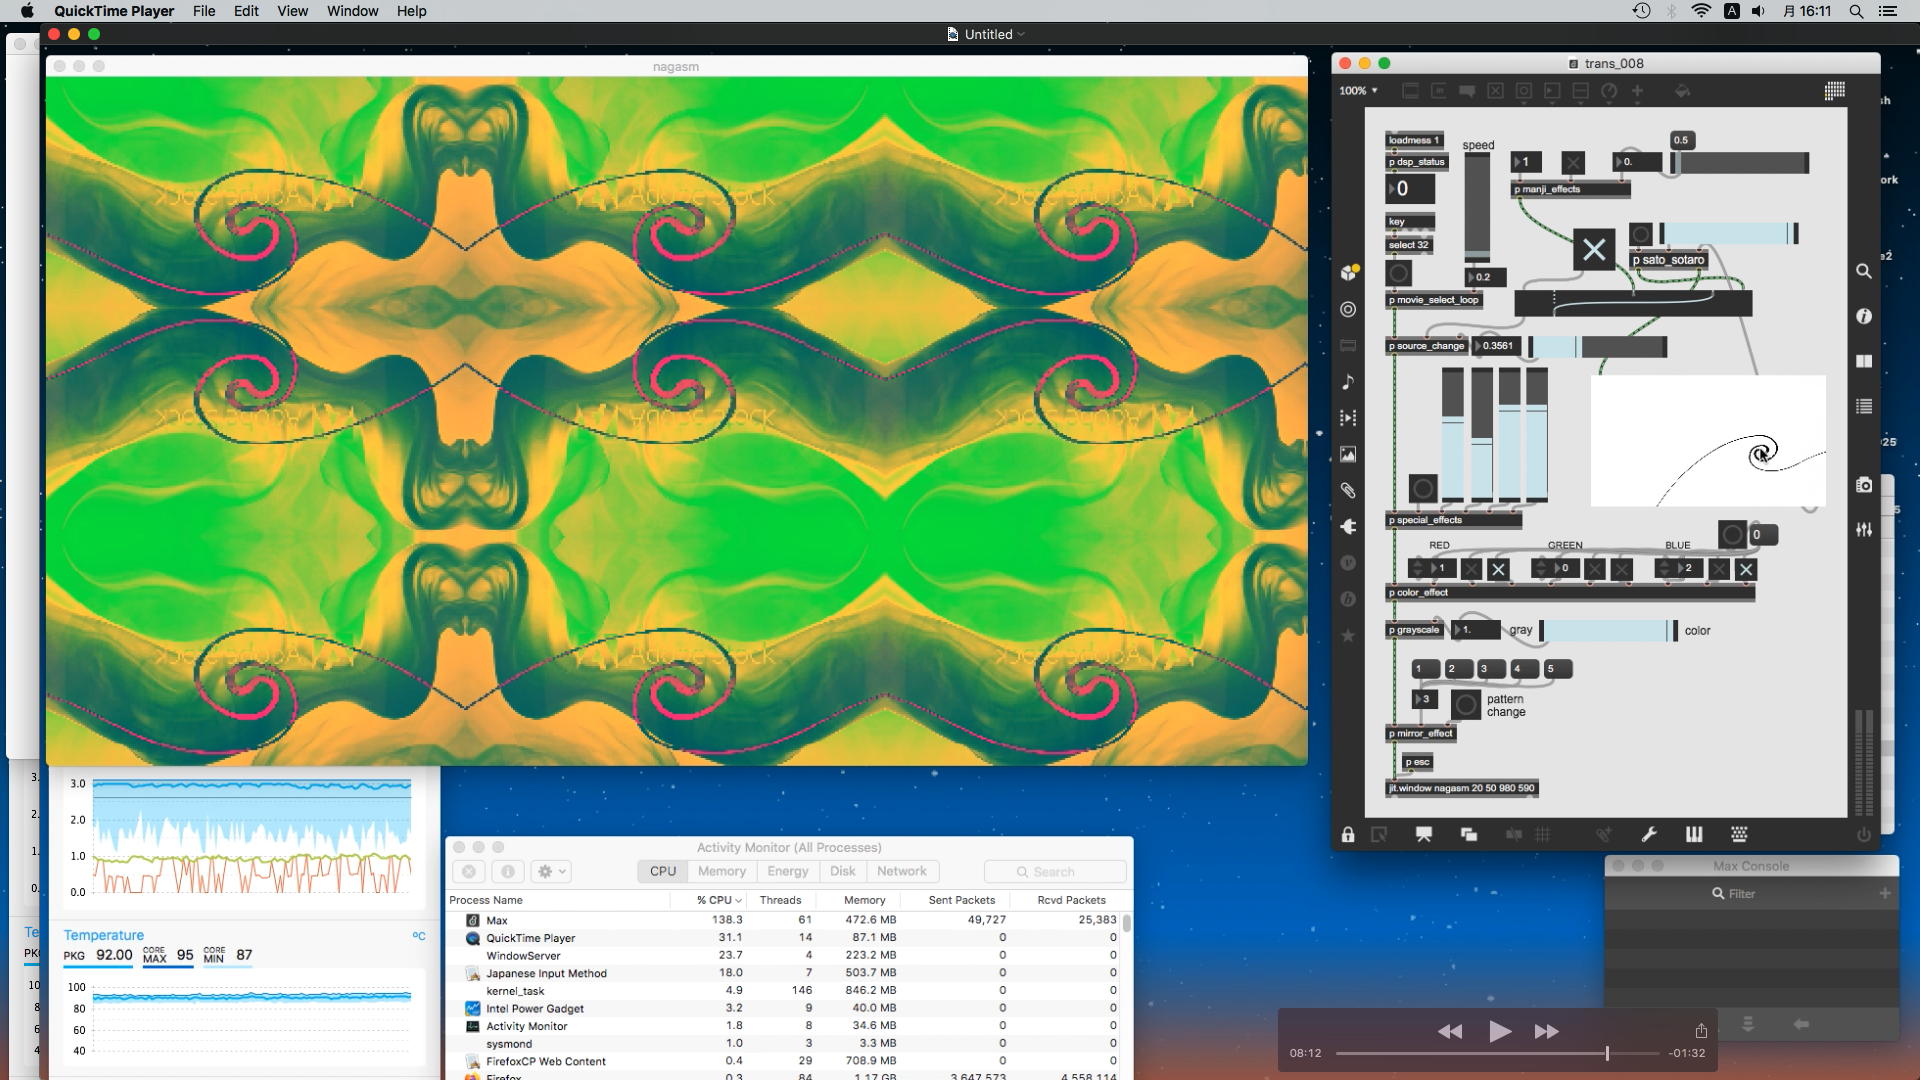Click the audio note icon in sidebar
Image resolution: width=1920 pixels, height=1080 pixels.
(x=1348, y=382)
